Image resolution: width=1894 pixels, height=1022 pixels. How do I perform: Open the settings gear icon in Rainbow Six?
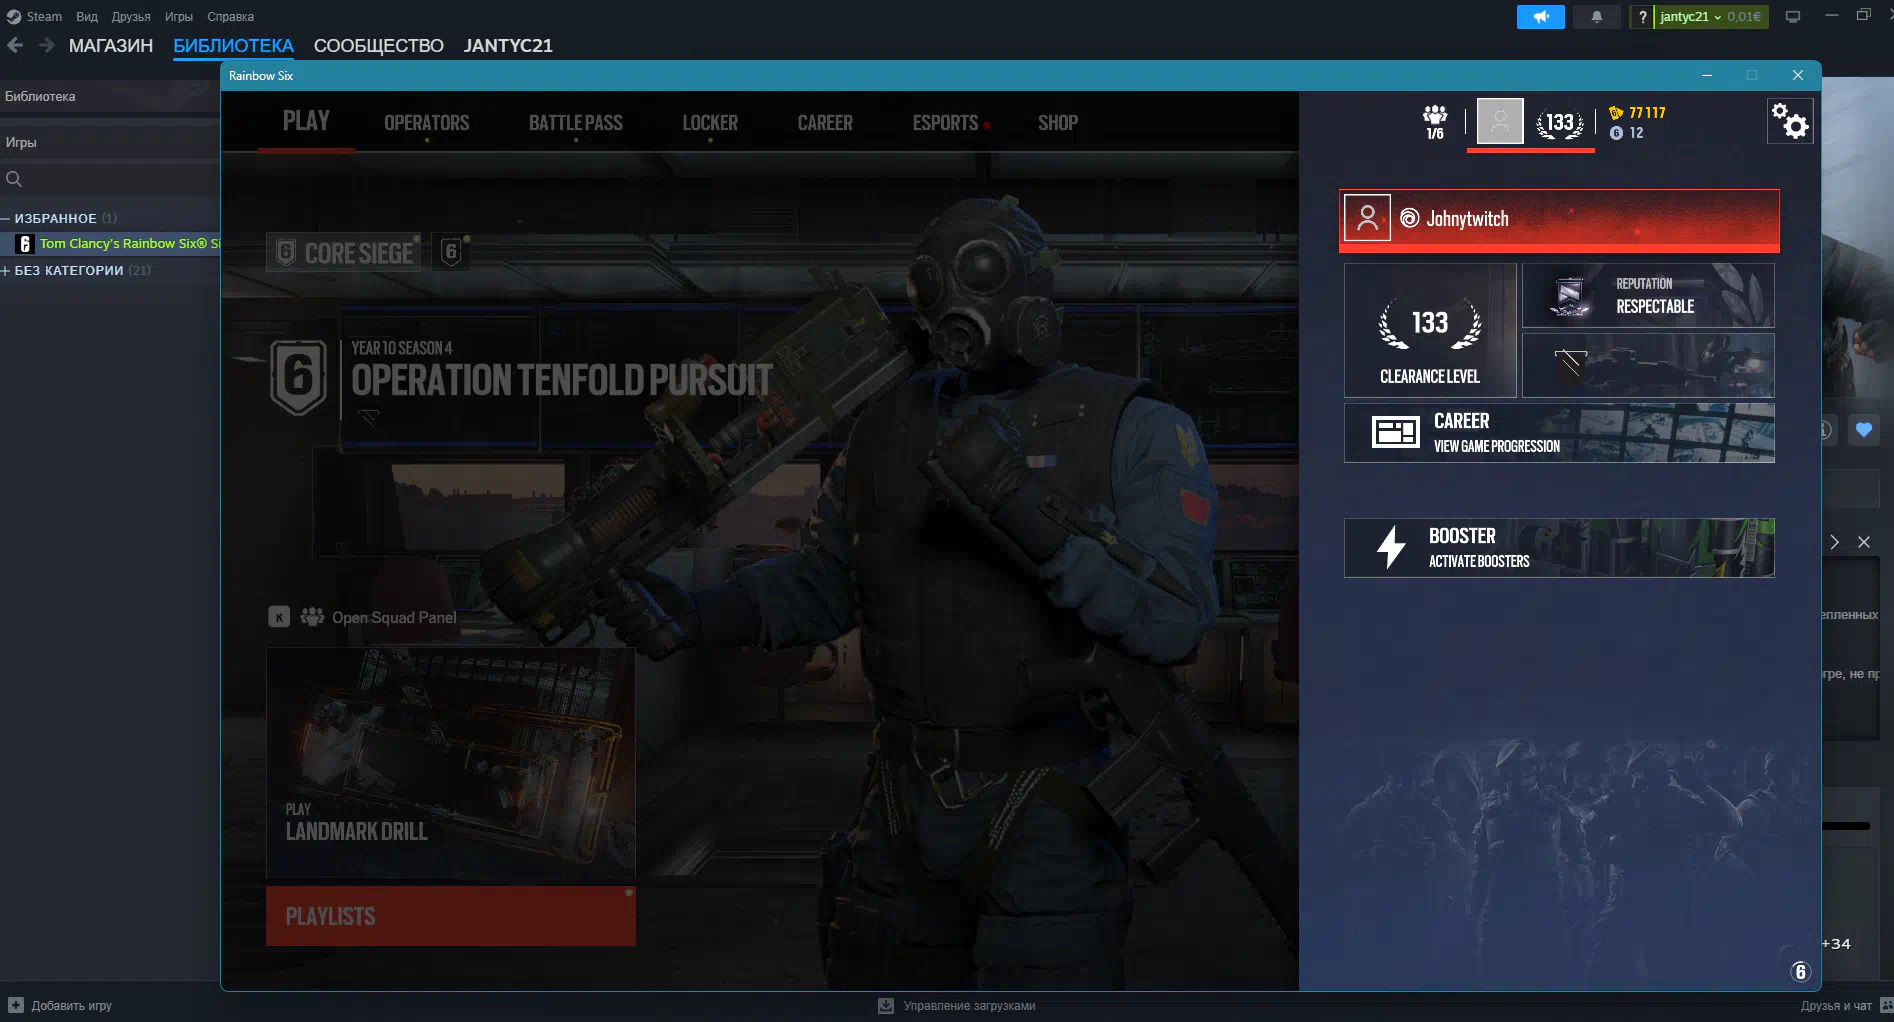[1789, 122]
